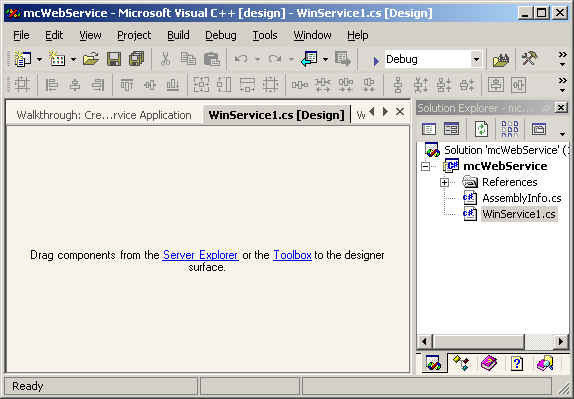Open the Index help bottom tab

(517, 363)
